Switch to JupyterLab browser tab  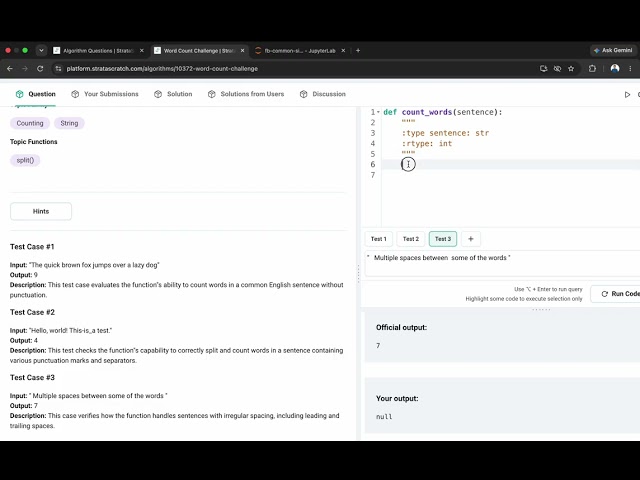(x=300, y=51)
